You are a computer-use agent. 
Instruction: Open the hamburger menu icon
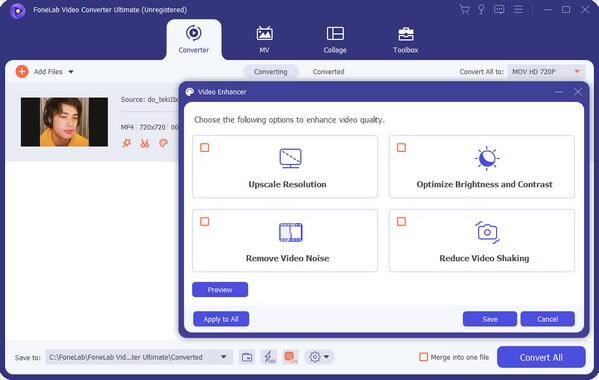point(518,9)
